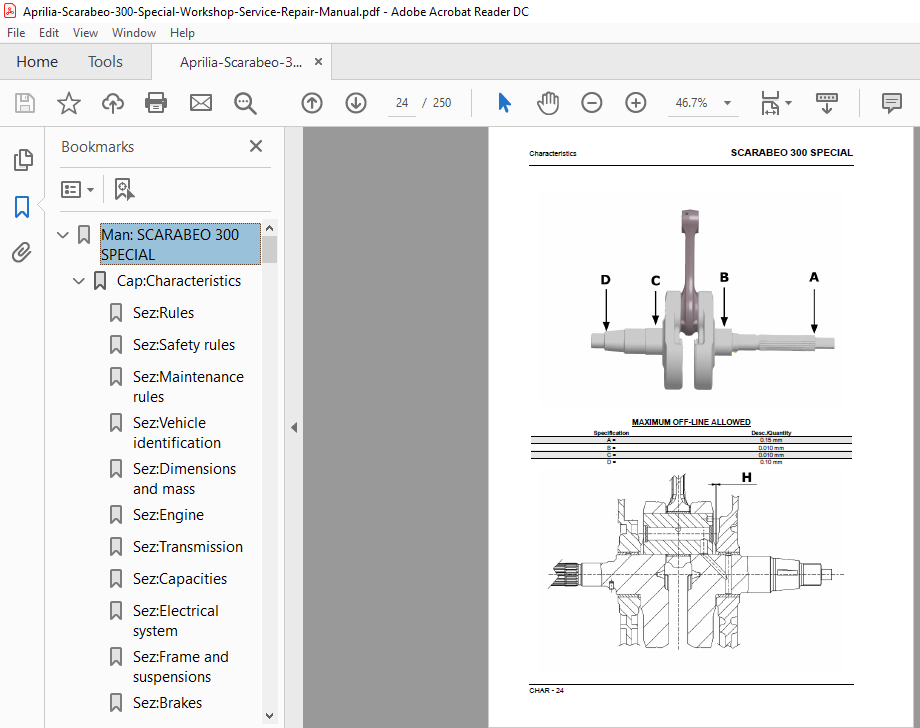920x728 pixels.
Task: Select the Aprilia-Scarabeo-3... document tab
Action: (x=241, y=62)
